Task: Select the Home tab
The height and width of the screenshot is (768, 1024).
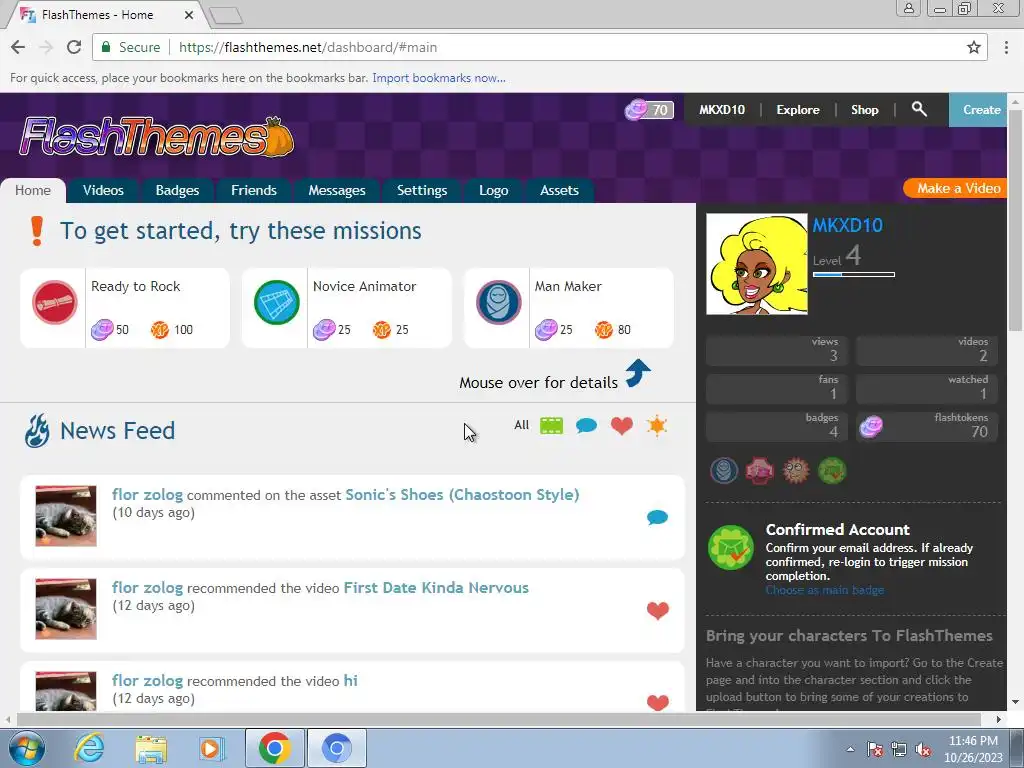Action: [33, 190]
